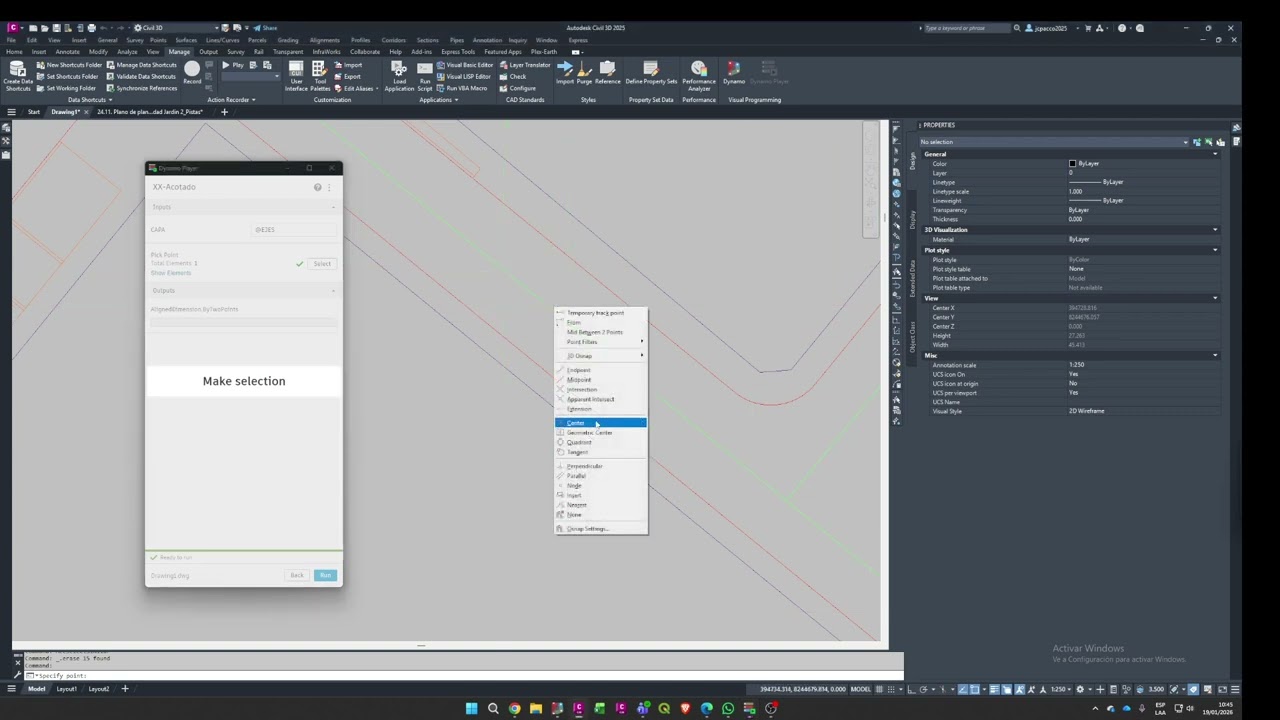1280x720 pixels.
Task: Start the Action Recorder Record button
Action: click(192, 72)
